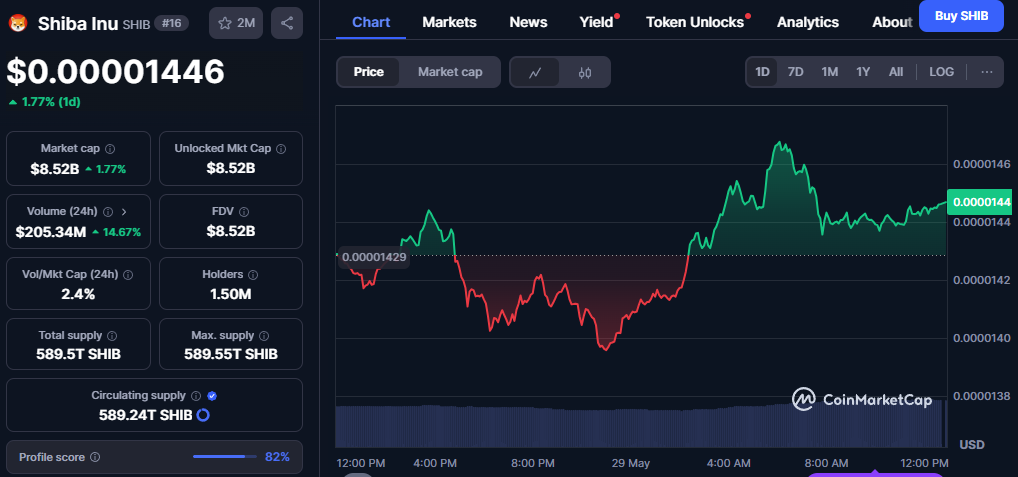
Task: Open the Markets tab
Action: pos(449,22)
